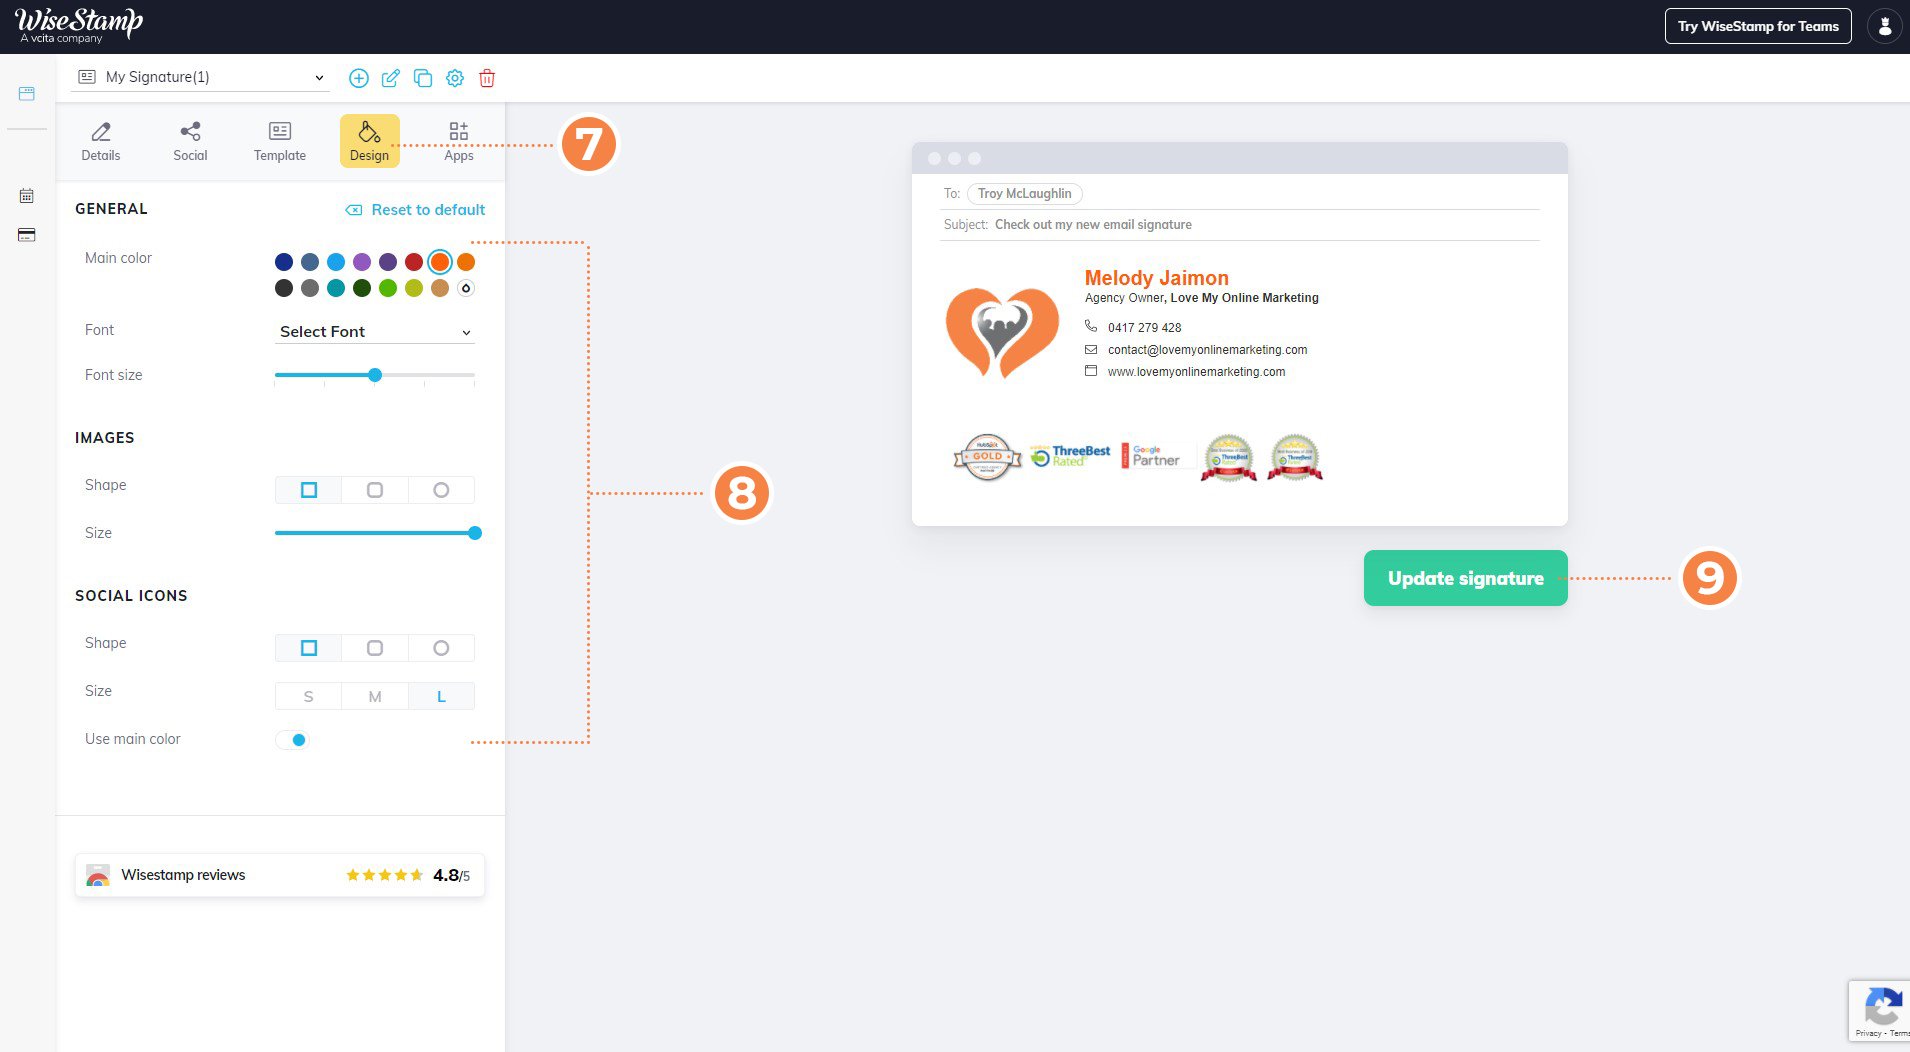Pick the red main color swatch

pos(414,262)
